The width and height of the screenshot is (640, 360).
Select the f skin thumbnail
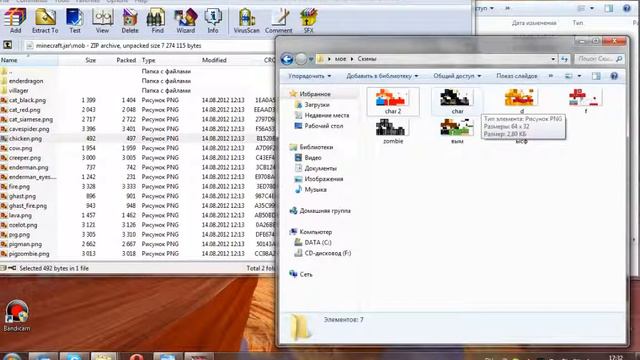[x=585, y=101]
